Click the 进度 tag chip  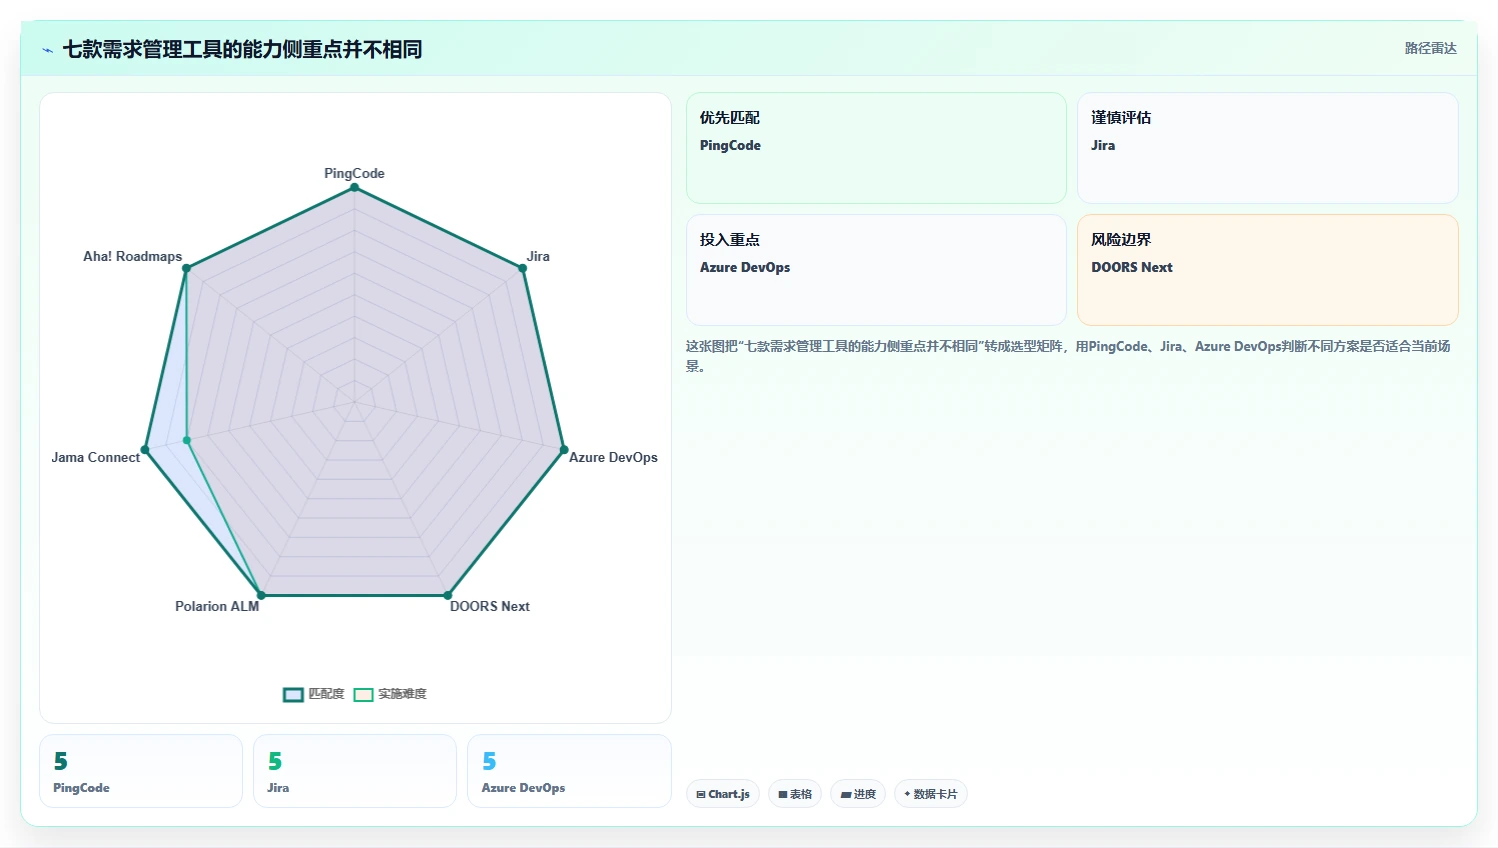(x=858, y=794)
